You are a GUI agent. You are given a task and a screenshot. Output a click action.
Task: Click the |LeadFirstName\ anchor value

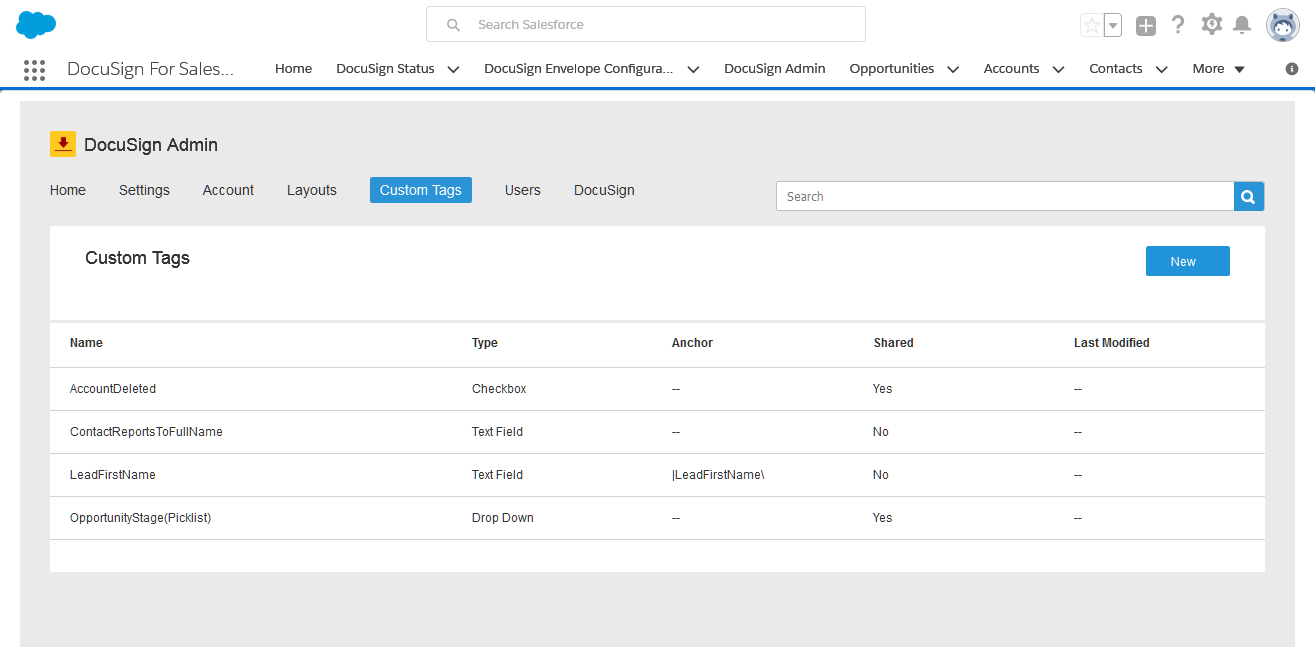(718, 475)
